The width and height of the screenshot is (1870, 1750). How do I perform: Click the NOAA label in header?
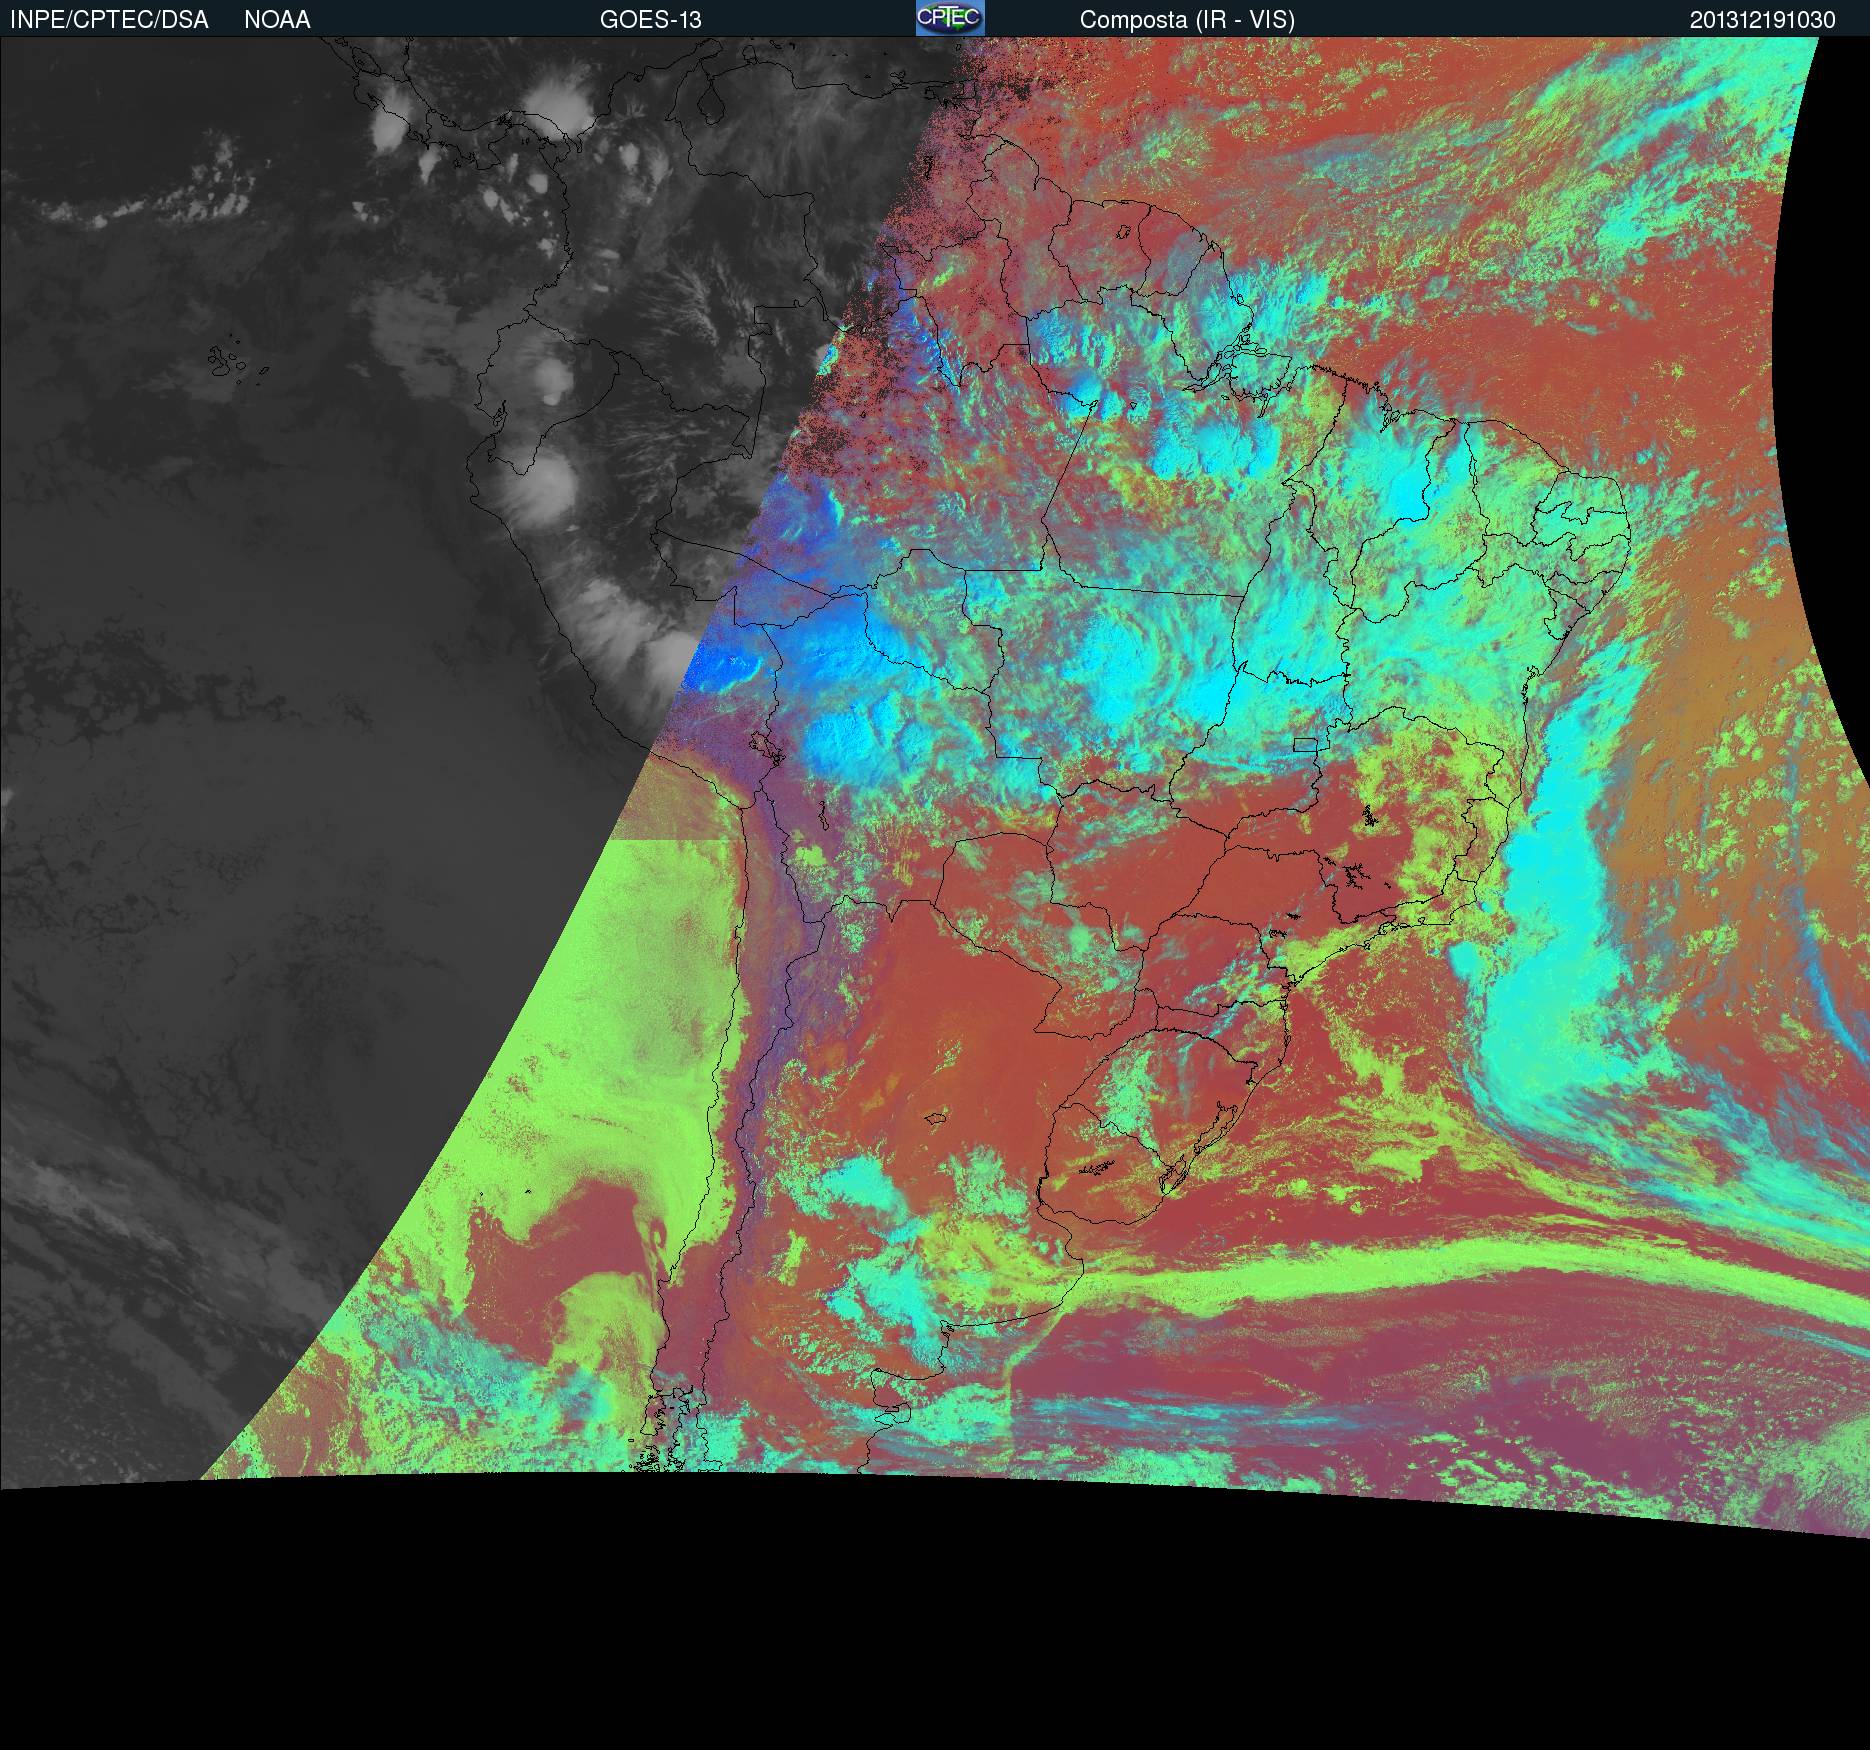click(277, 20)
